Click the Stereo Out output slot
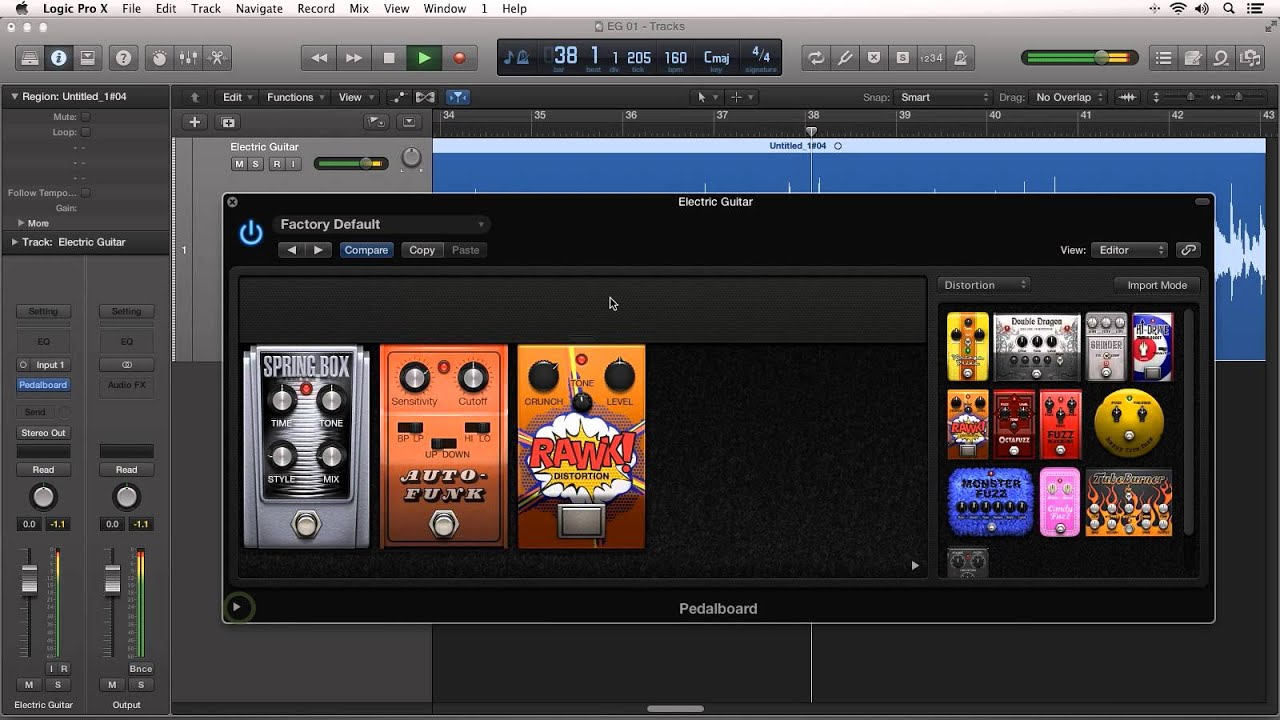Screen dimensions: 1280x720 coord(43,433)
